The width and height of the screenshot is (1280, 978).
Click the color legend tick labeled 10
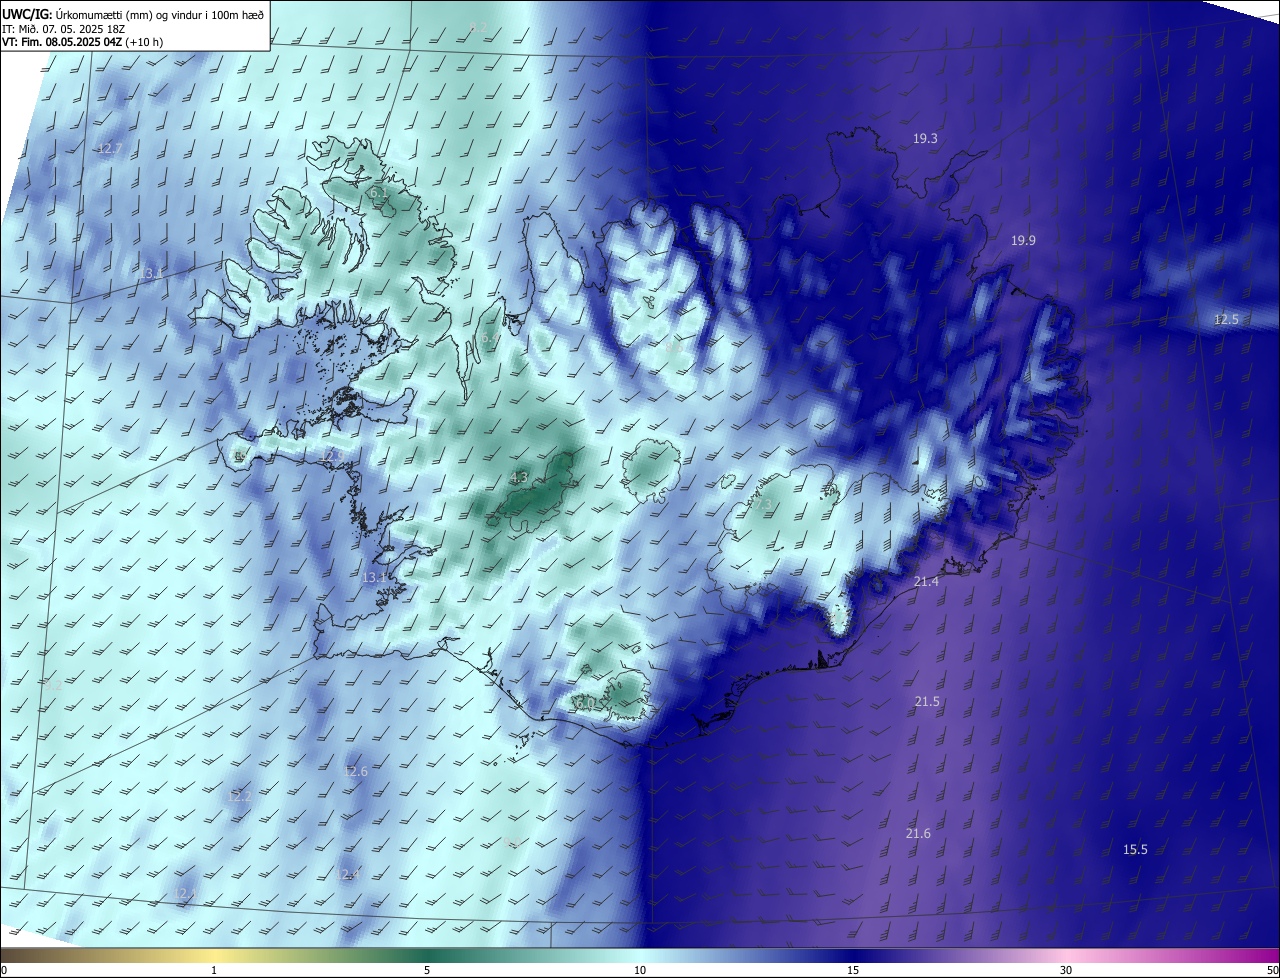click(x=640, y=971)
